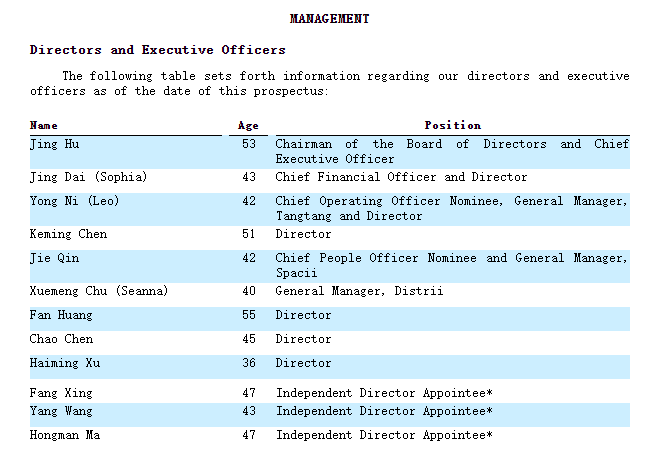Screen dimensions: 658x452
Task: Select the name Fang Xing
Action: pos(61,393)
